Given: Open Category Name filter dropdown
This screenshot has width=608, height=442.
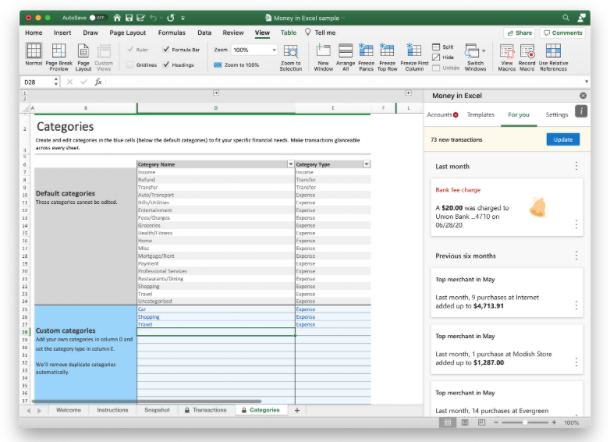Looking at the screenshot, I should (290, 164).
